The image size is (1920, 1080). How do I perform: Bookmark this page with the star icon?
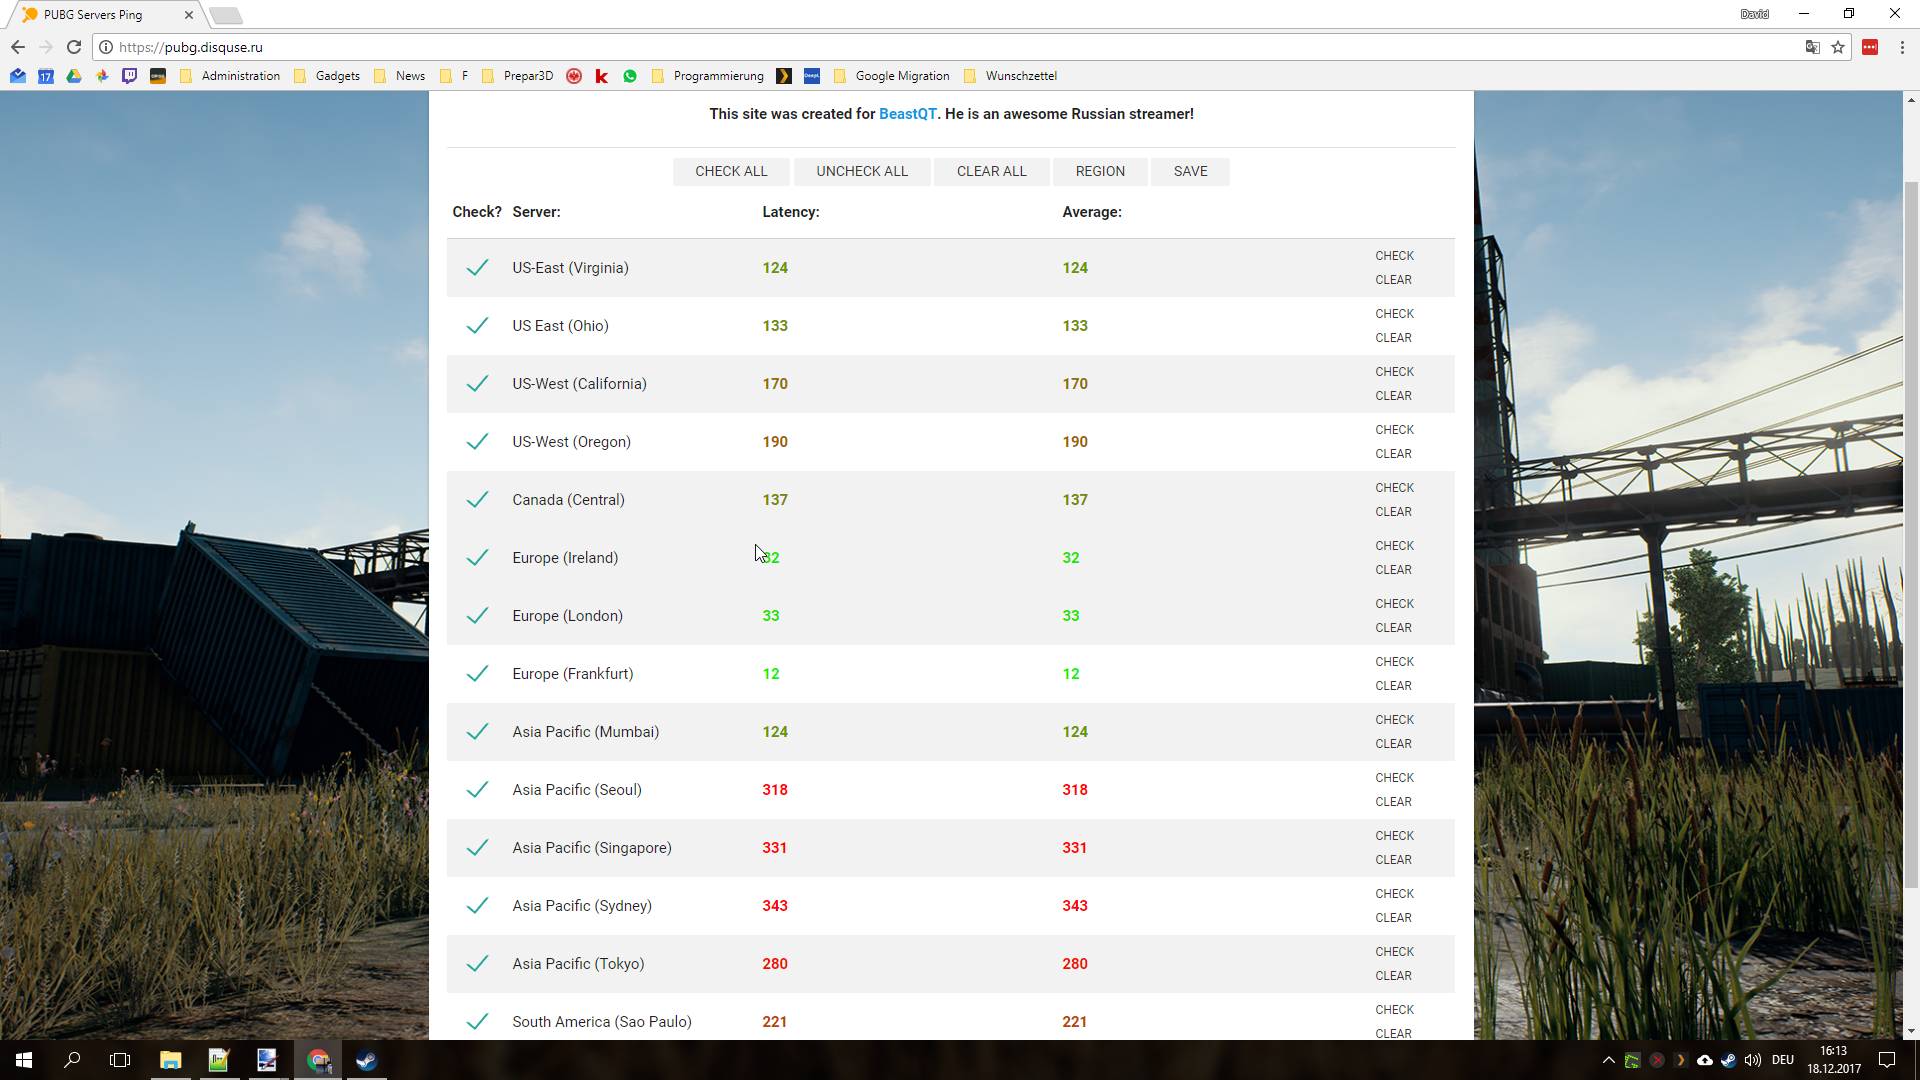point(1838,47)
